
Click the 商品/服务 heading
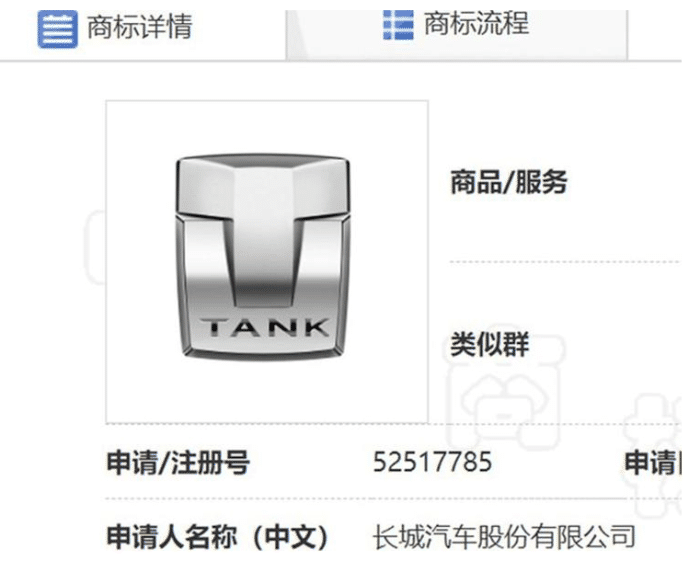(508, 182)
